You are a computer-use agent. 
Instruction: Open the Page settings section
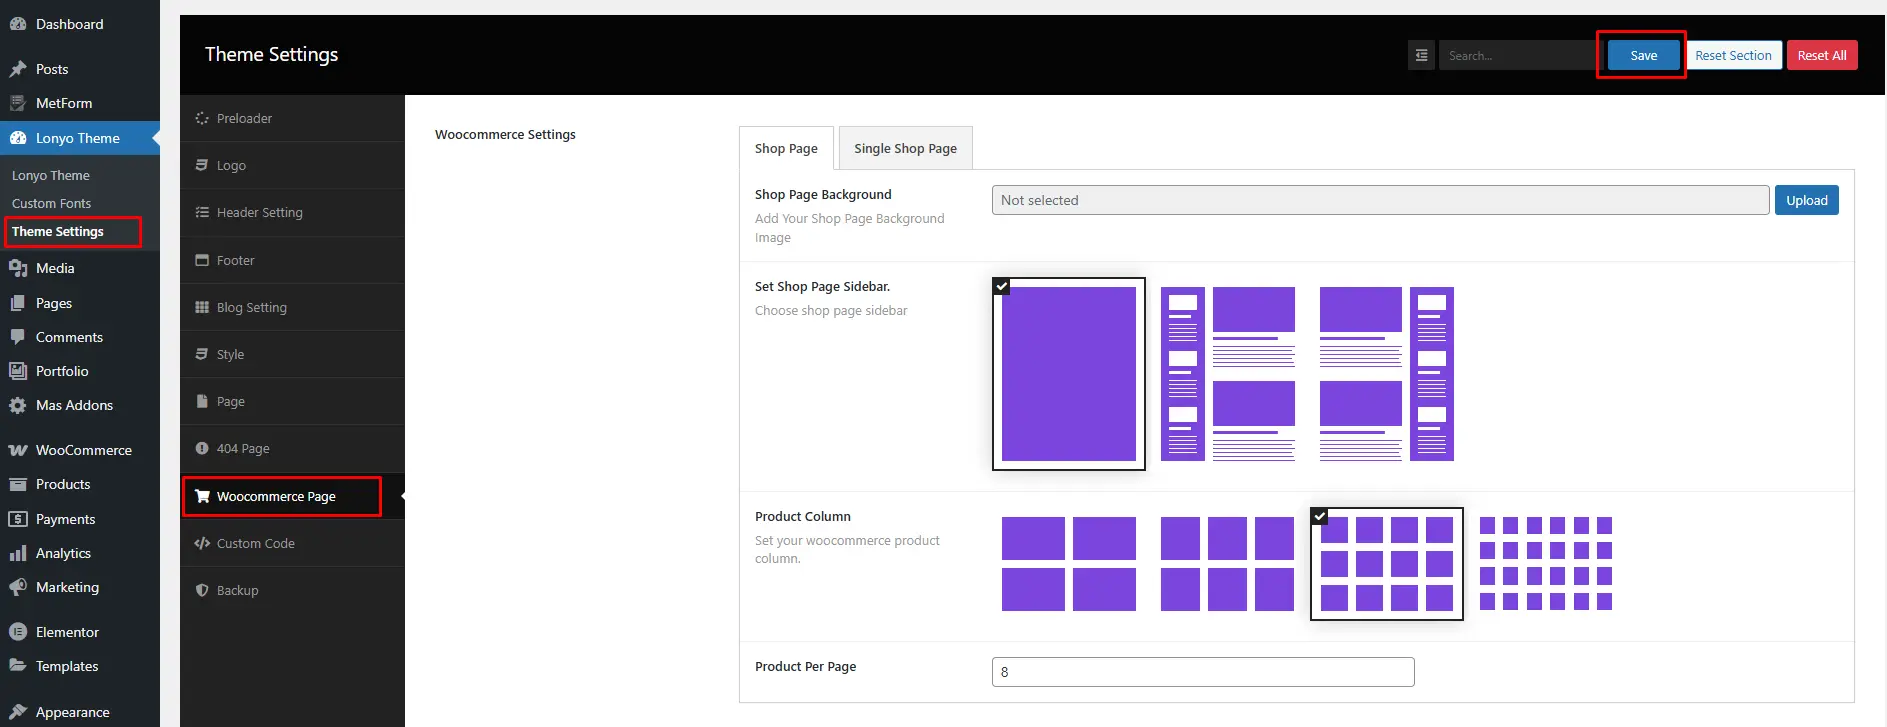click(292, 401)
